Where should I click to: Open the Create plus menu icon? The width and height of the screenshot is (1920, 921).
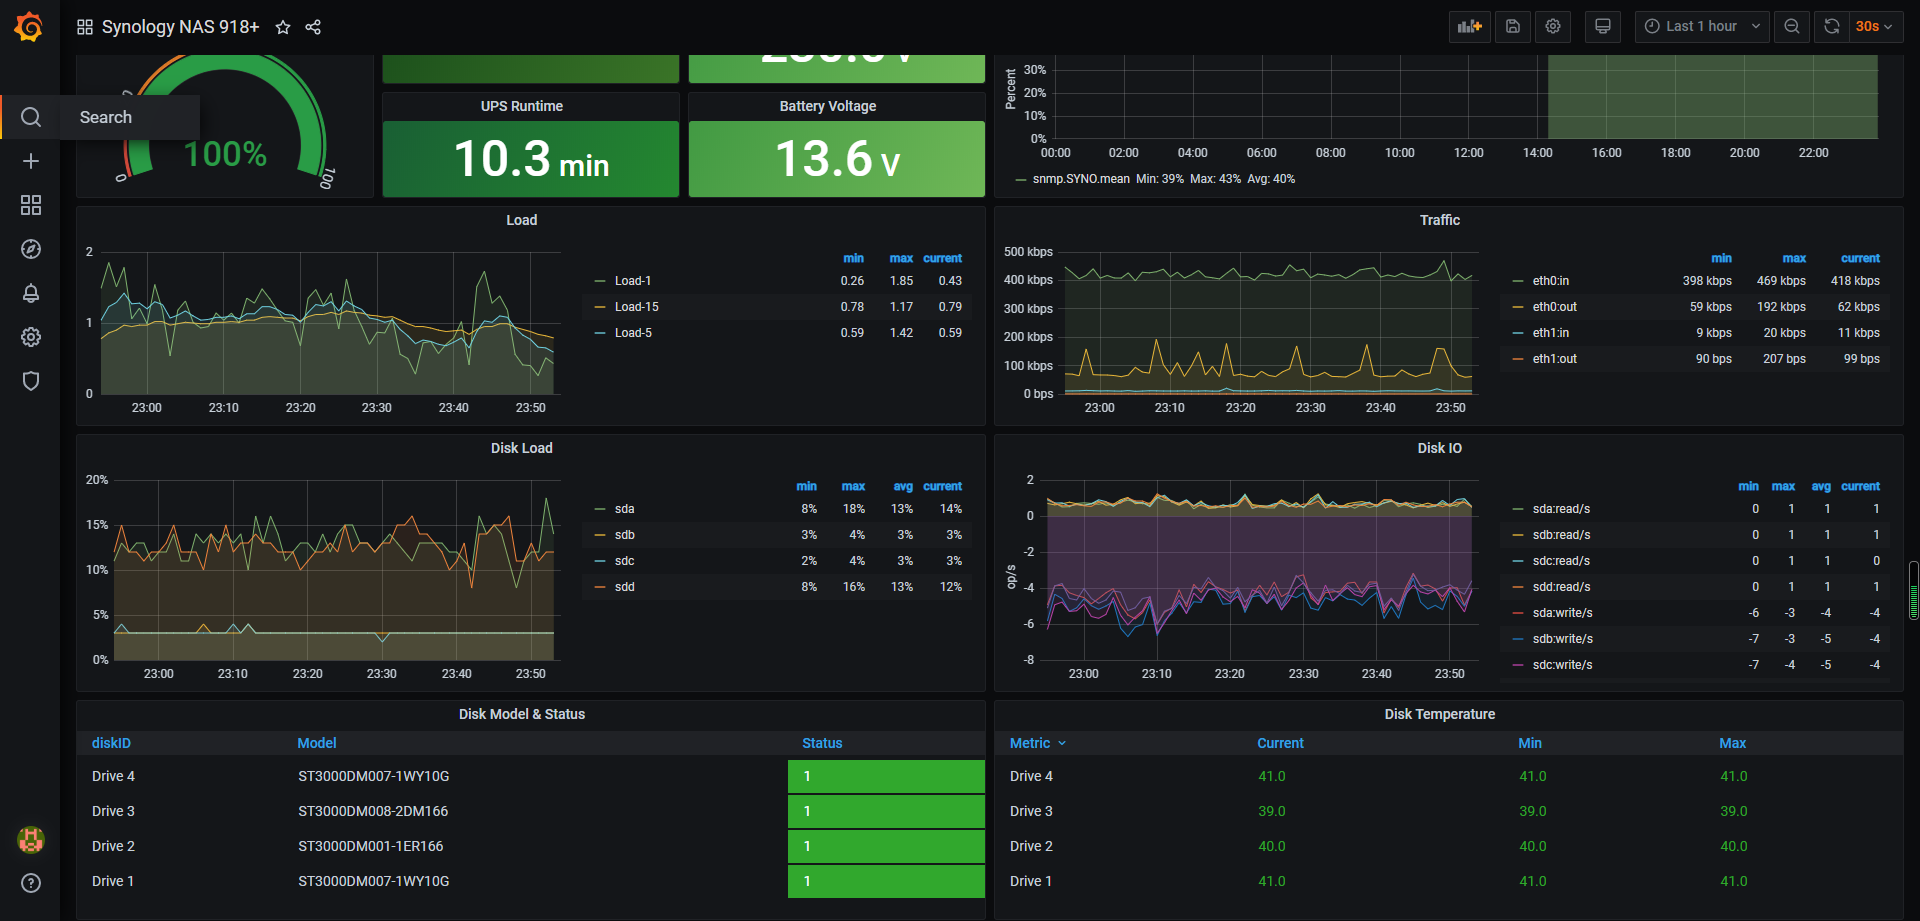(x=31, y=161)
